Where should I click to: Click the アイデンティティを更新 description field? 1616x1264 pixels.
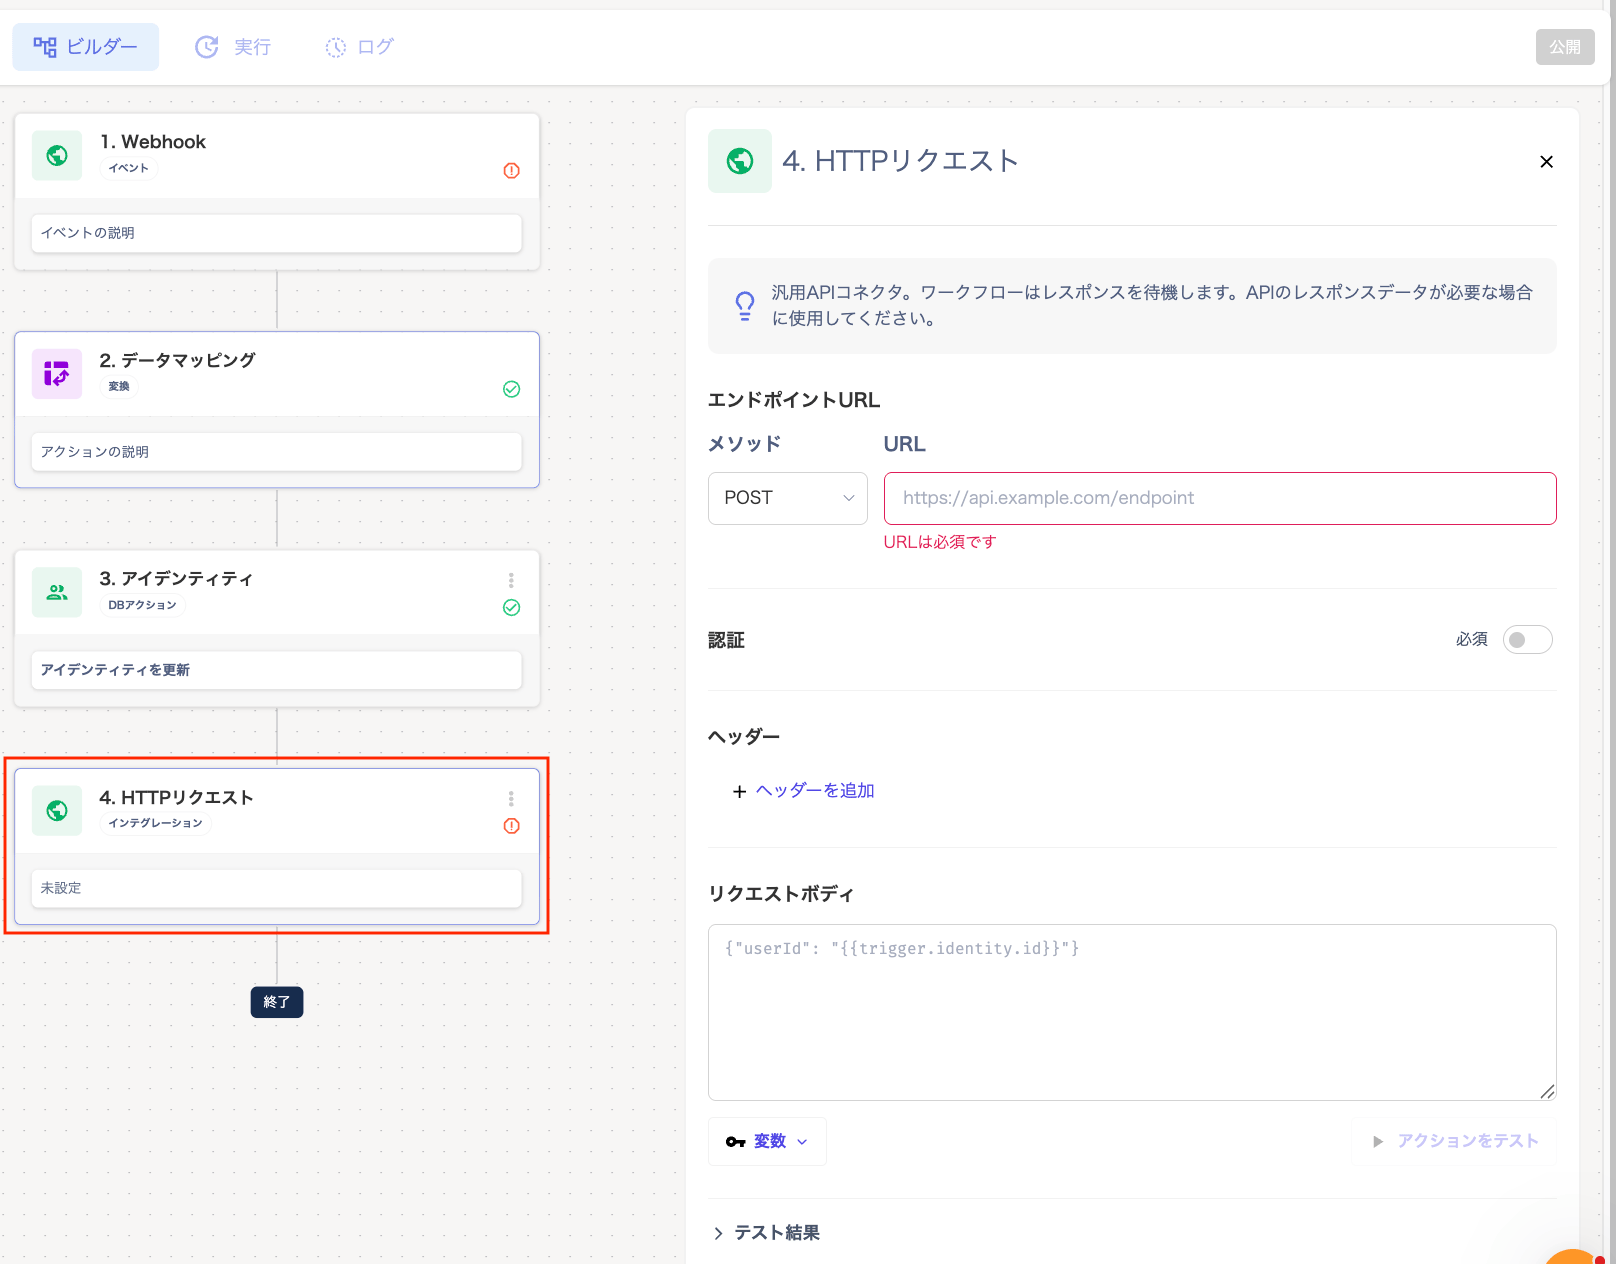point(277,670)
